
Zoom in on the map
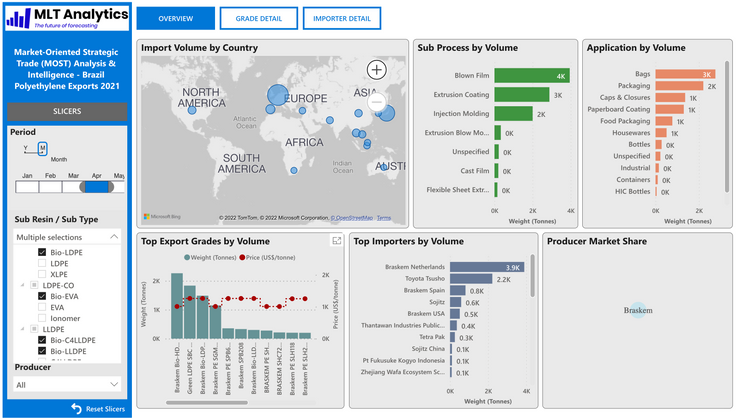click(376, 70)
